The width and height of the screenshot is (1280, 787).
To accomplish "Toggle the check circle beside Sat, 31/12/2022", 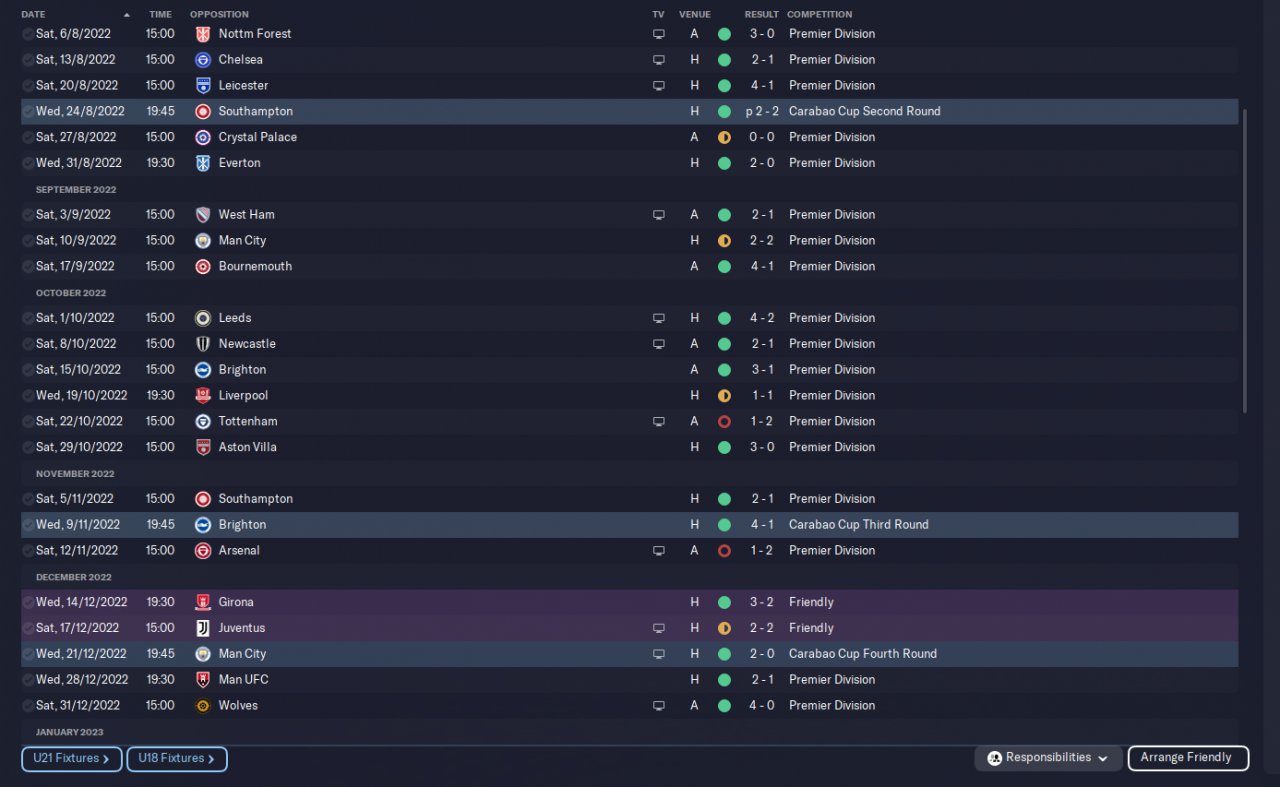I will tap(28, 705).
